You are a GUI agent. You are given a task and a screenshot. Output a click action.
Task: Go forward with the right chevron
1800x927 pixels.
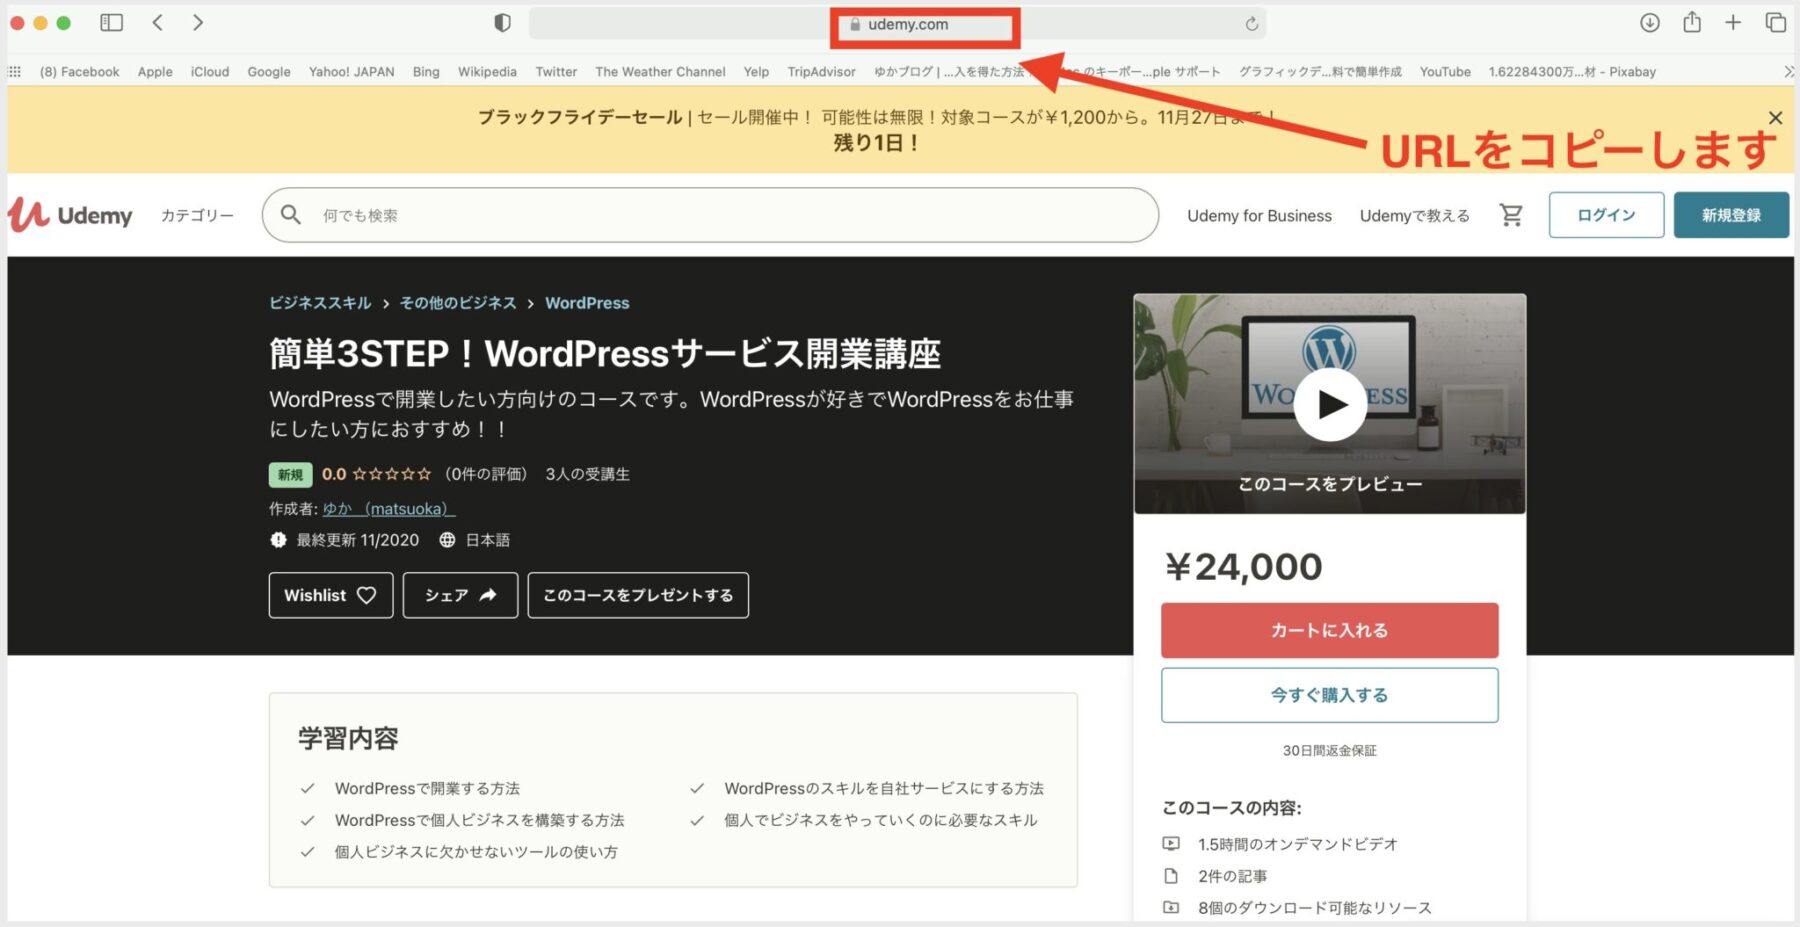[x=197, y=23]
